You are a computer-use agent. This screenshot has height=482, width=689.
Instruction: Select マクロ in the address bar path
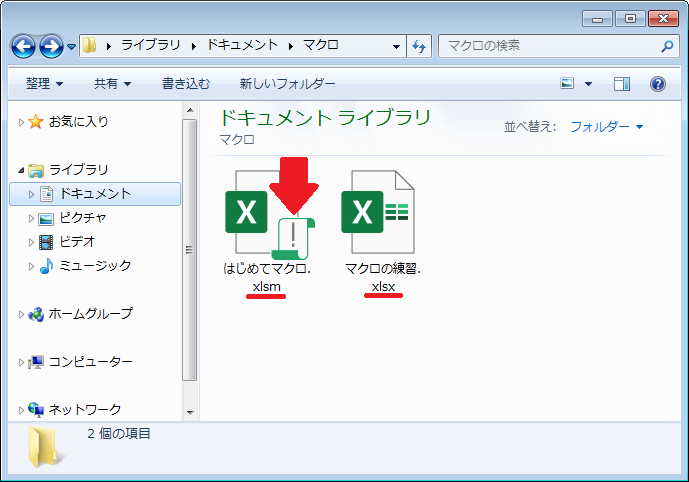click(321, 45)
